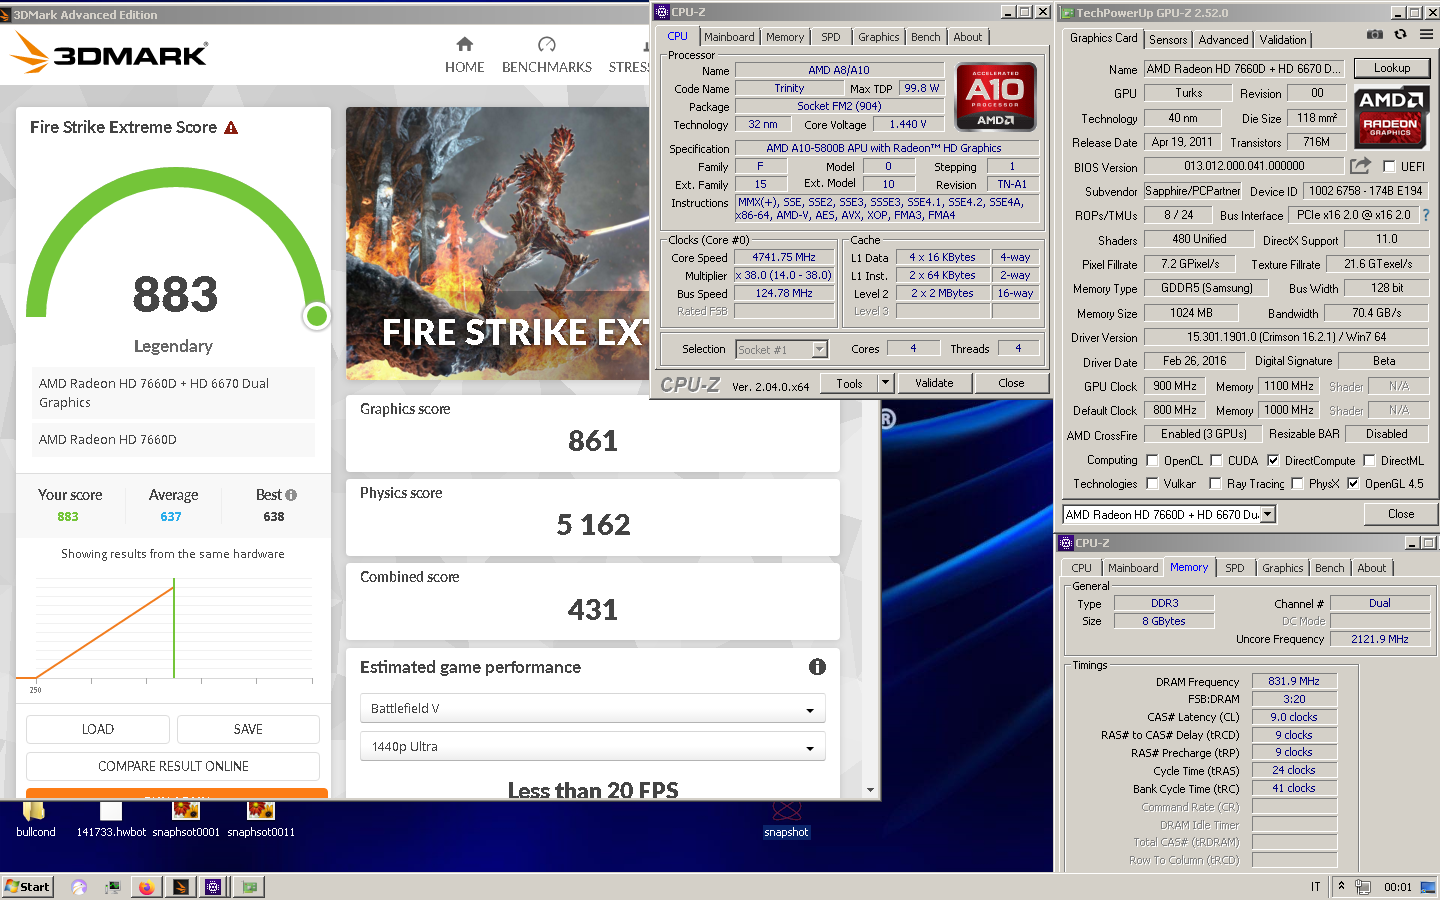Viewport: 1440px width, 900px height.
Task: Switch to 3DMark via taskbar button
Action: (180, 887)
